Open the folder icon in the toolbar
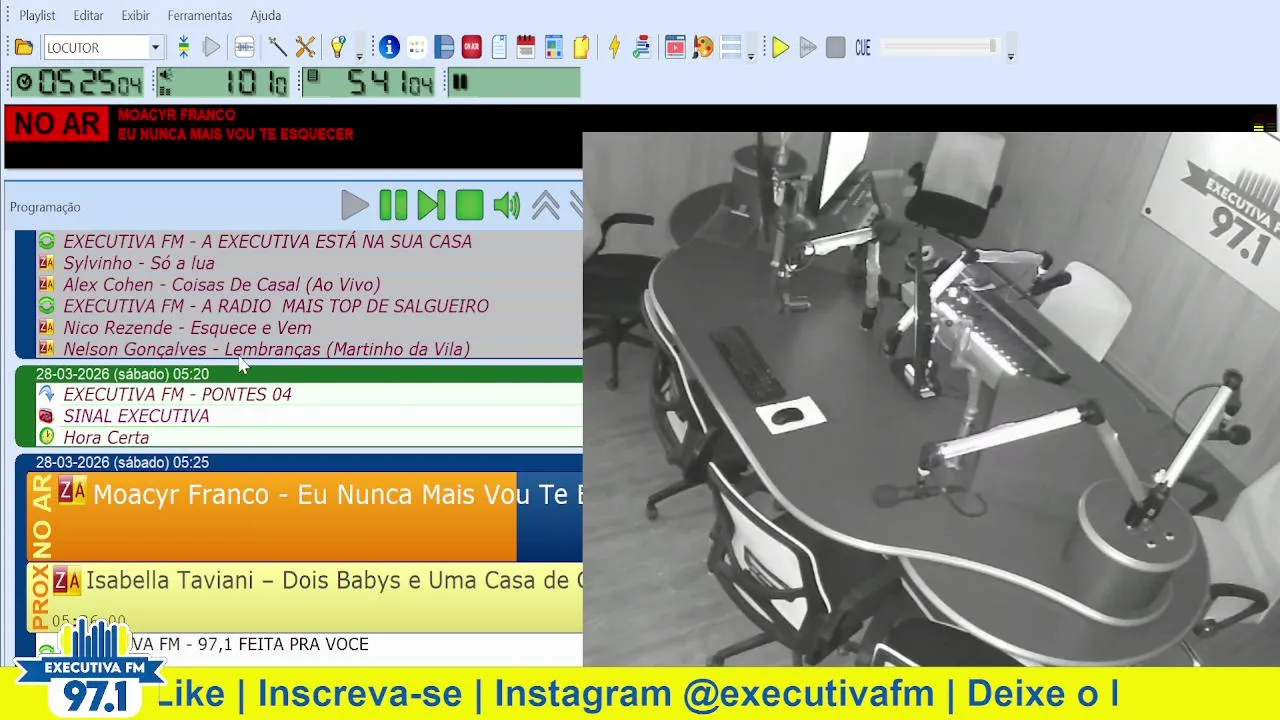This screenshot has height=720, width=1280. pos(24,47)
